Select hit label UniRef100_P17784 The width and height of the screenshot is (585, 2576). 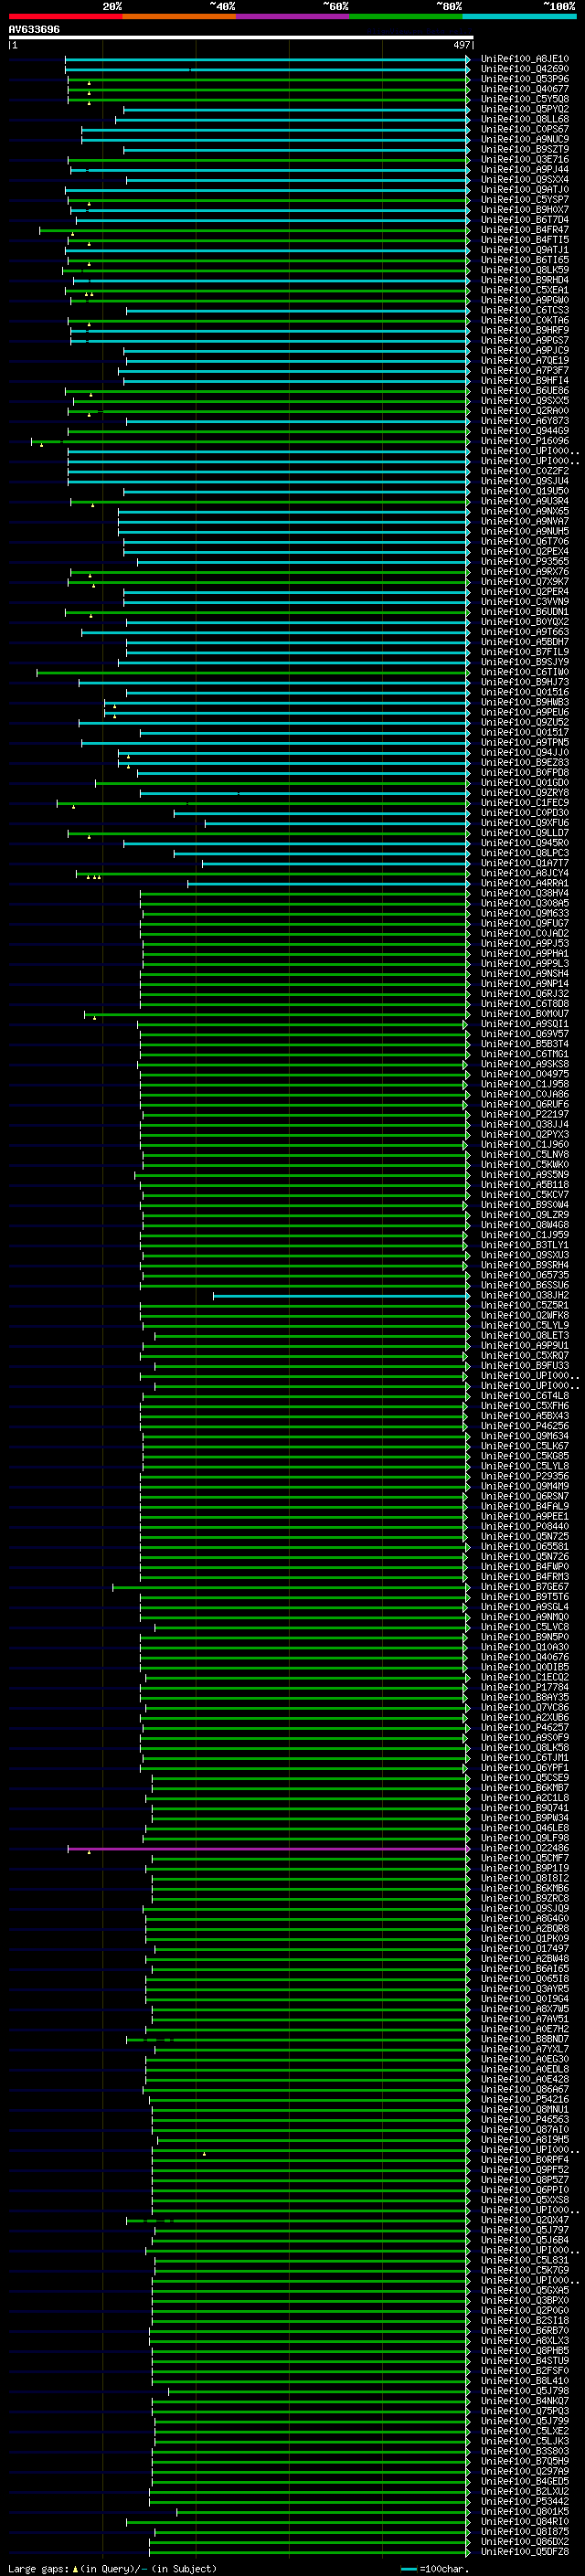pos(525,1687)
